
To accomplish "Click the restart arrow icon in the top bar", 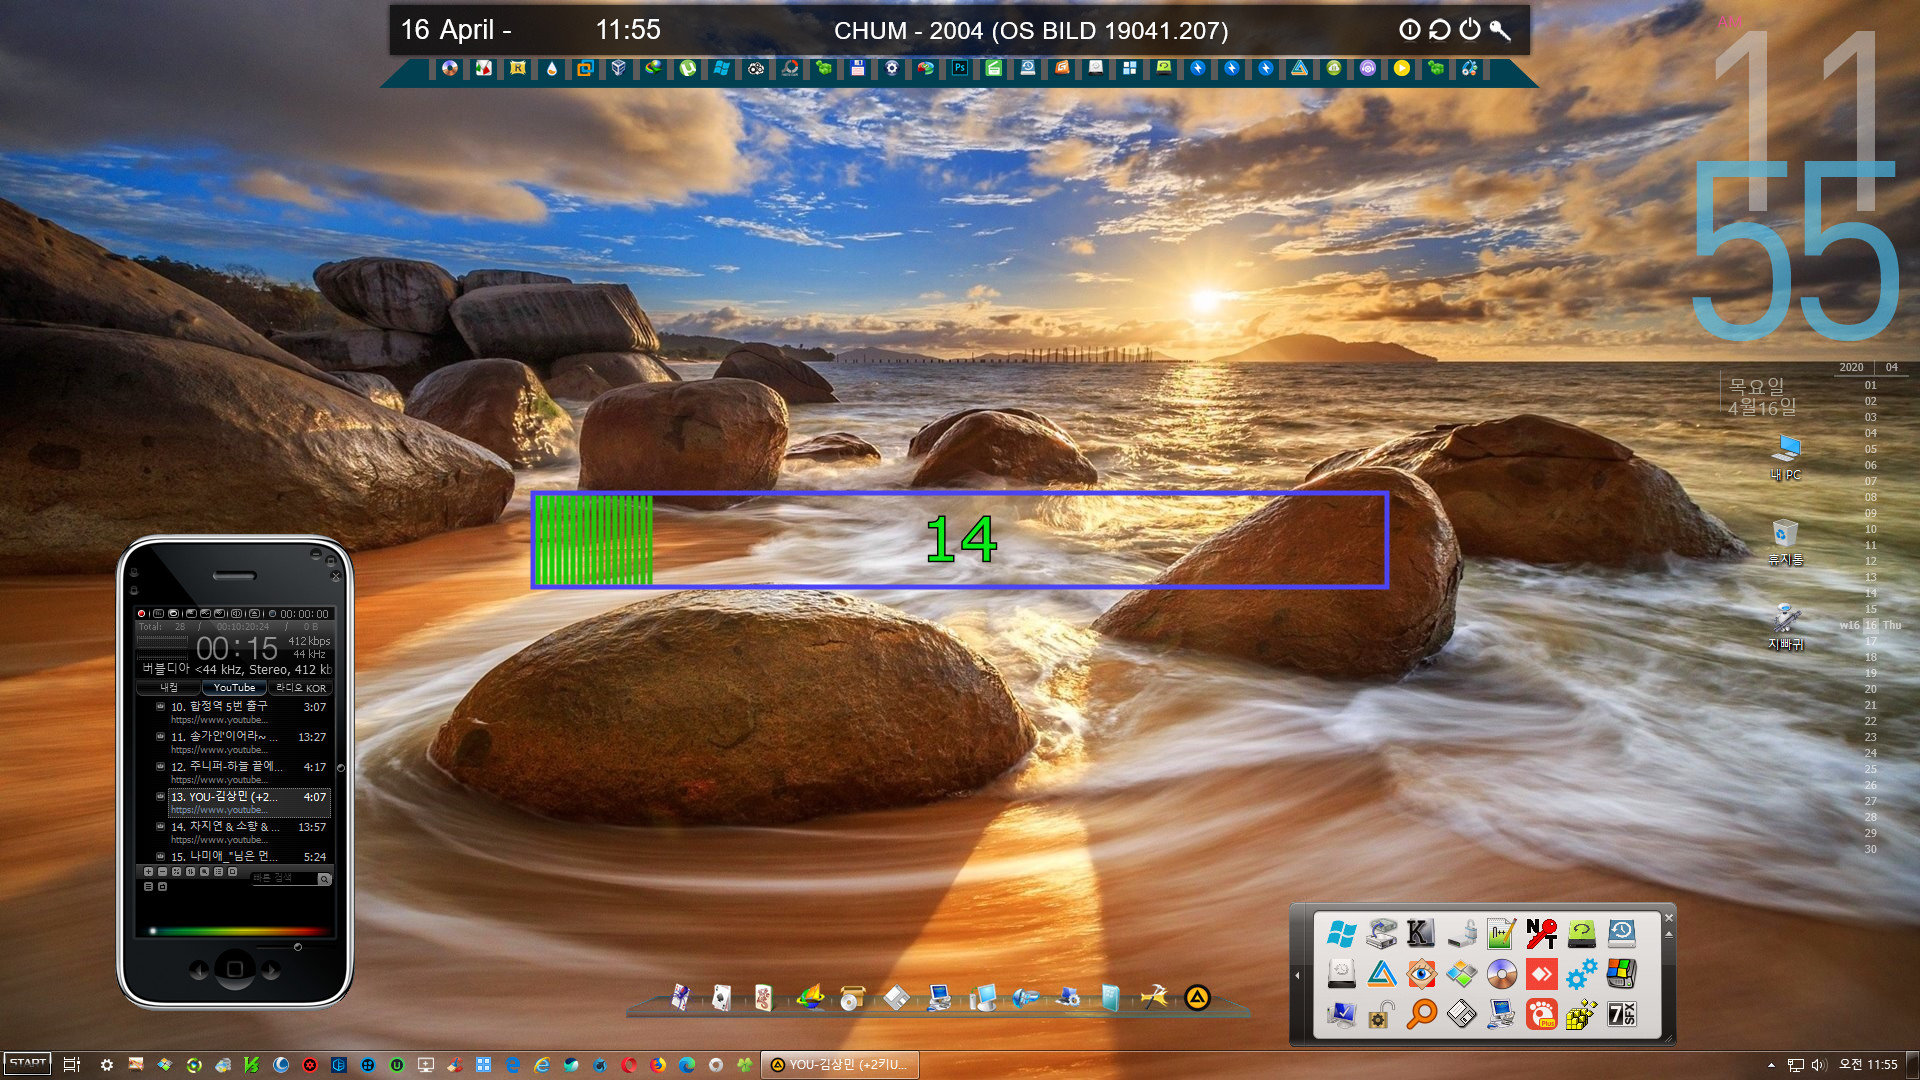I will 1440,30.
